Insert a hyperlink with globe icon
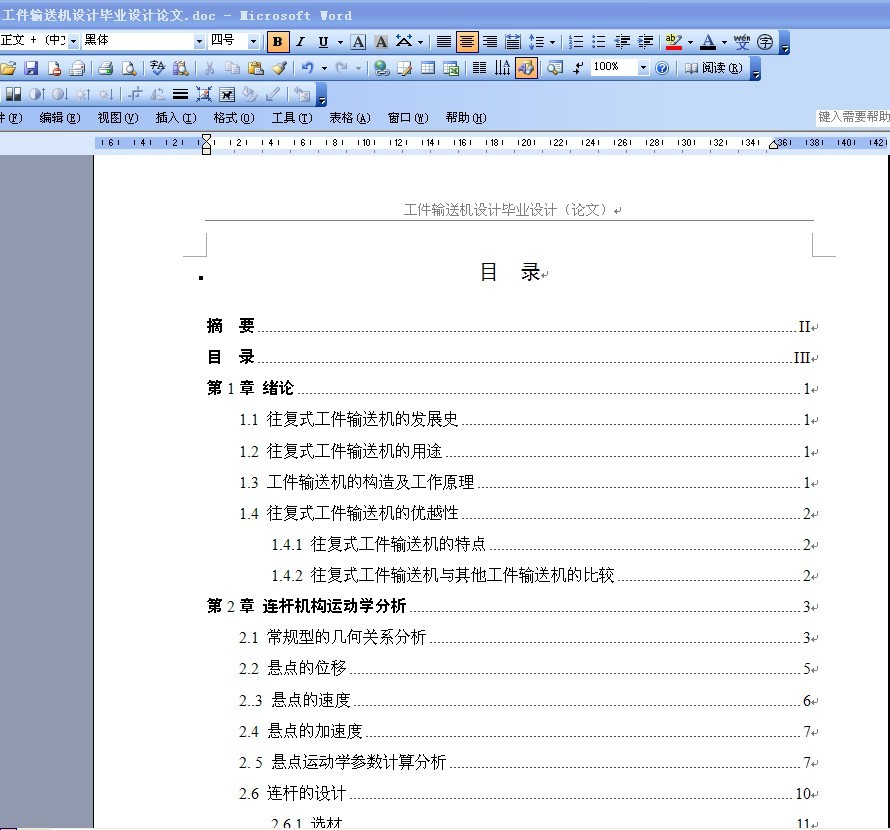The width and height of the screenshot is (890, 830). point(381,68)
